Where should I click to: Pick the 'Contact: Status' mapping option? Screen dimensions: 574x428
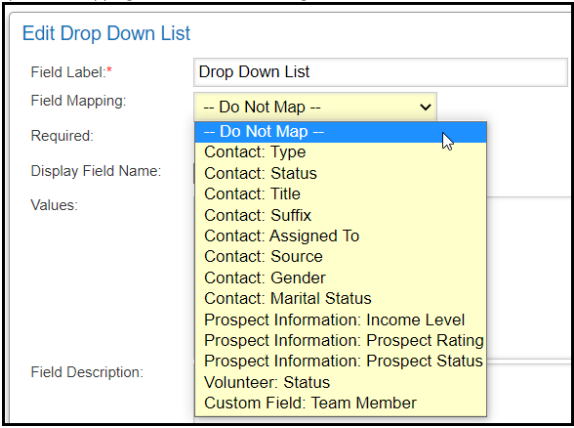(x=340, y=174)
